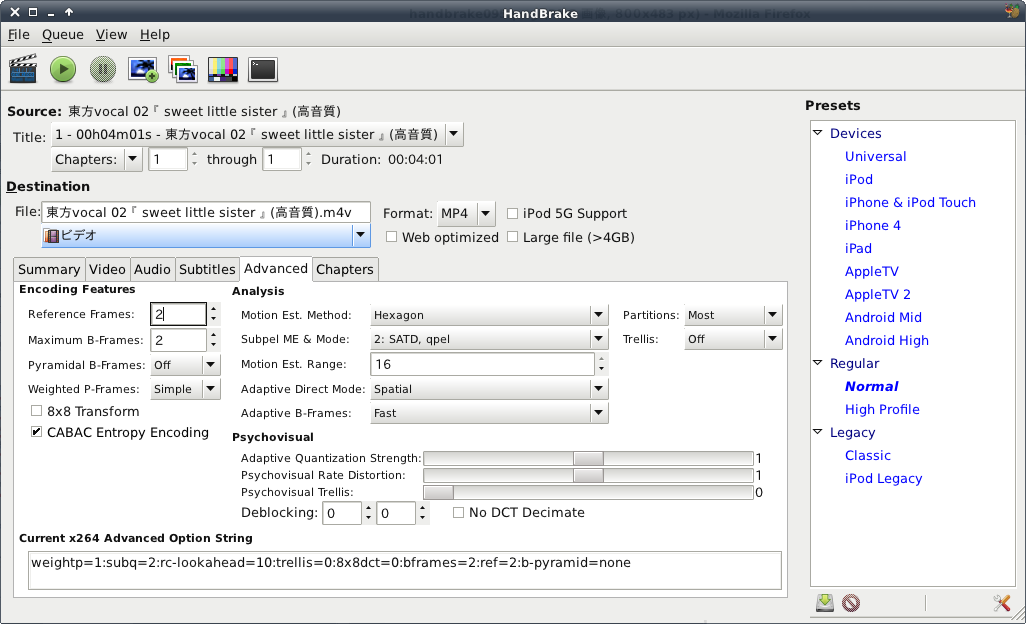Collapse the Legacy preset group
Screen dimensions: 1026x624
pyautogui.click(x=818, y=432)
